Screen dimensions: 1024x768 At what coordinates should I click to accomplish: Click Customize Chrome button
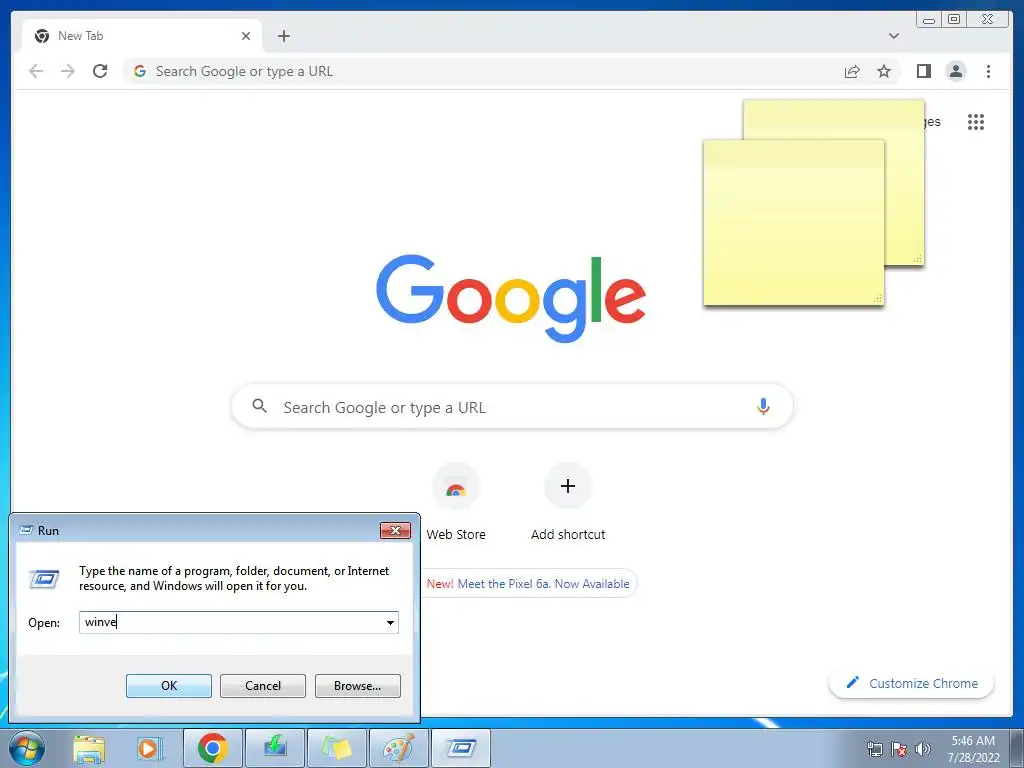(x=911, y=683)
